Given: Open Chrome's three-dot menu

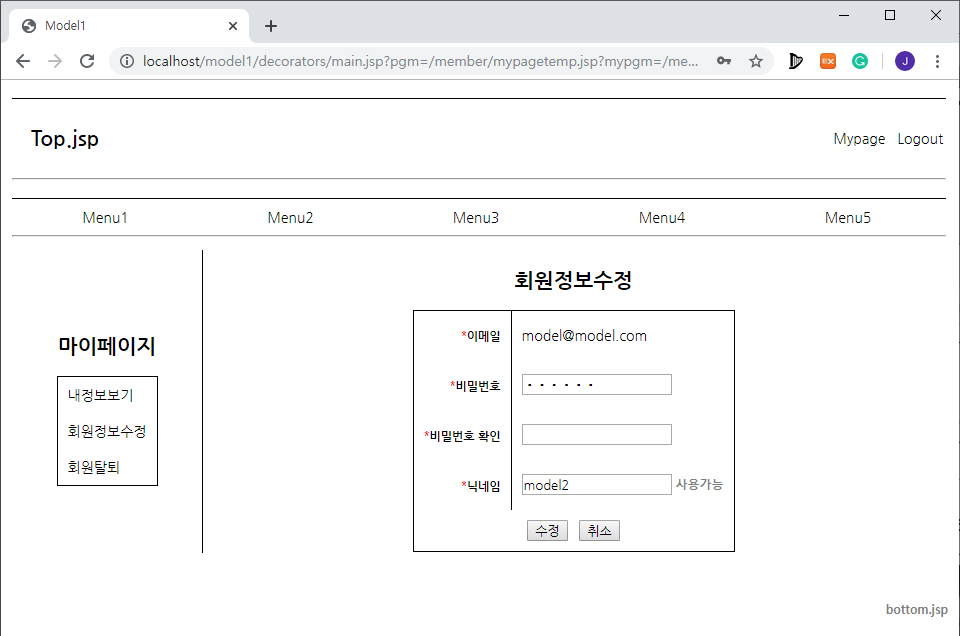Looking at the screenshot, I should click(937, 61).
